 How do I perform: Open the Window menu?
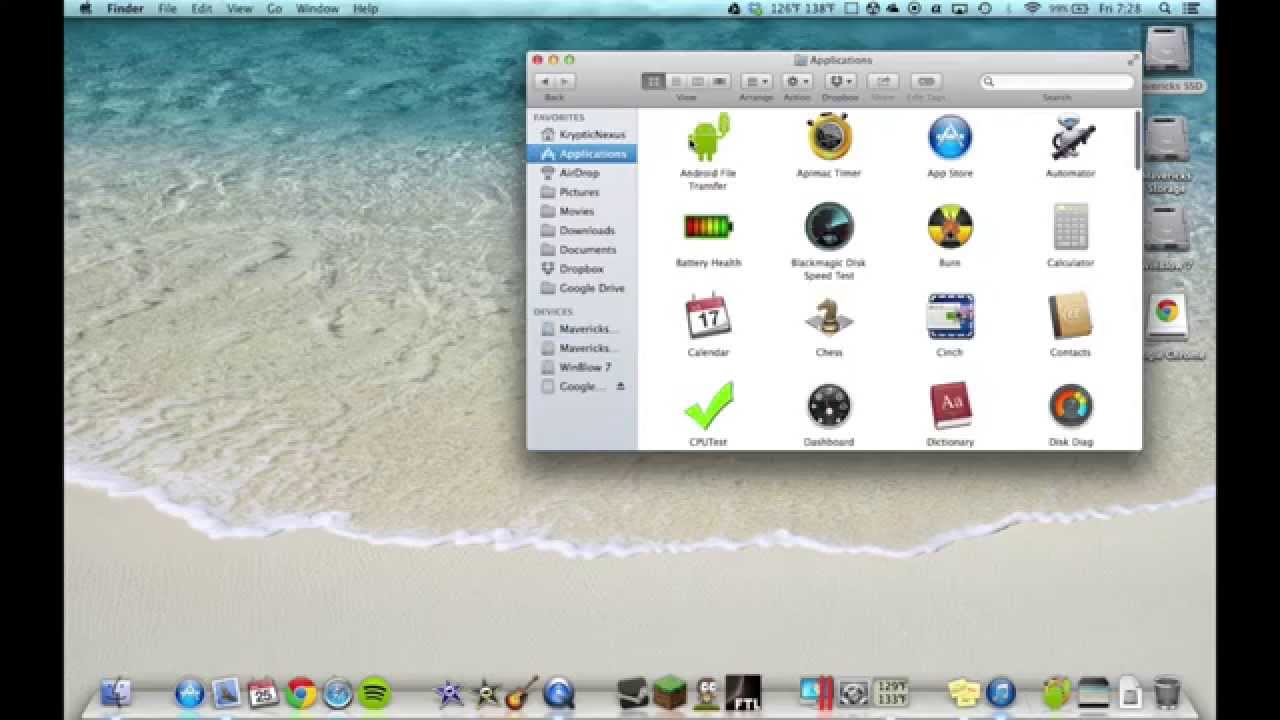click(317, 8)
